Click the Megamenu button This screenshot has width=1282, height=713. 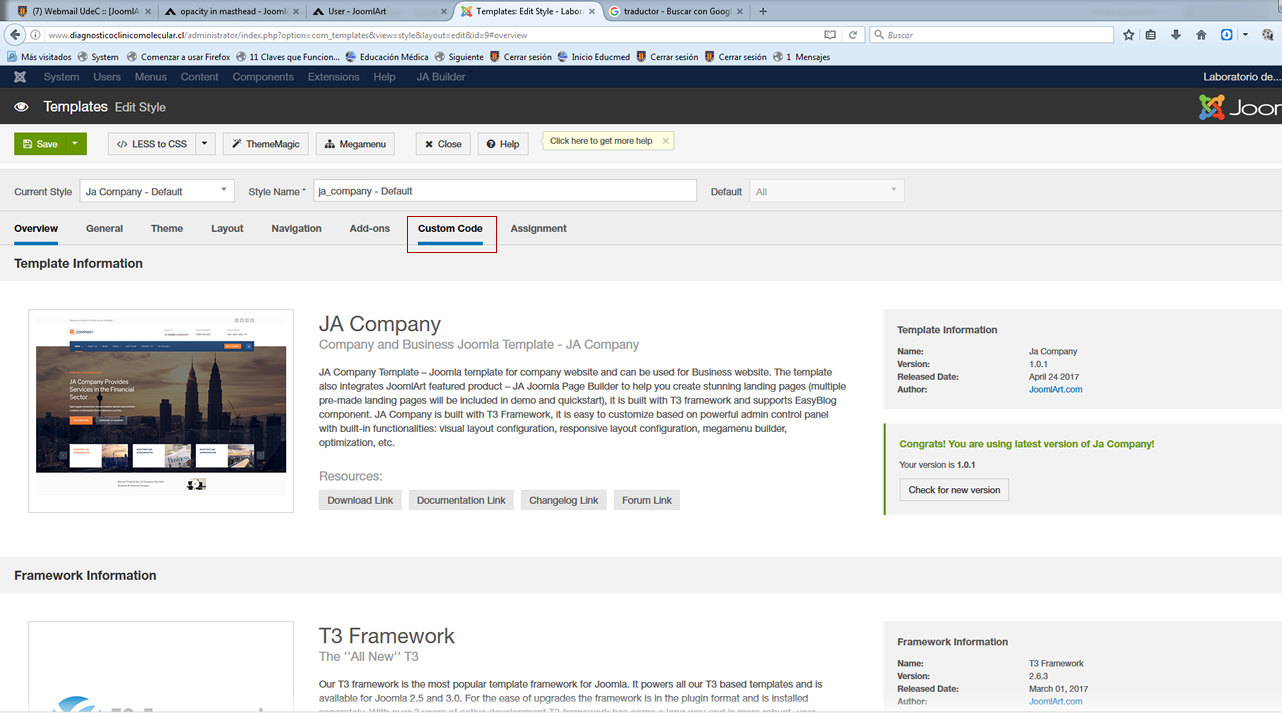[x=355, y=144]
